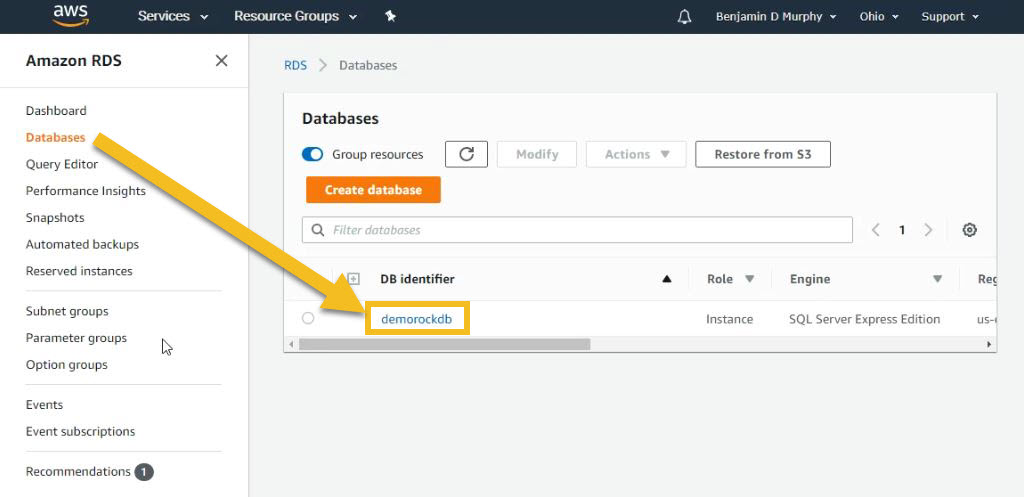Click the Filter databases search field
The width and height of the screenshot is (1024, 497).
point(577,230)
